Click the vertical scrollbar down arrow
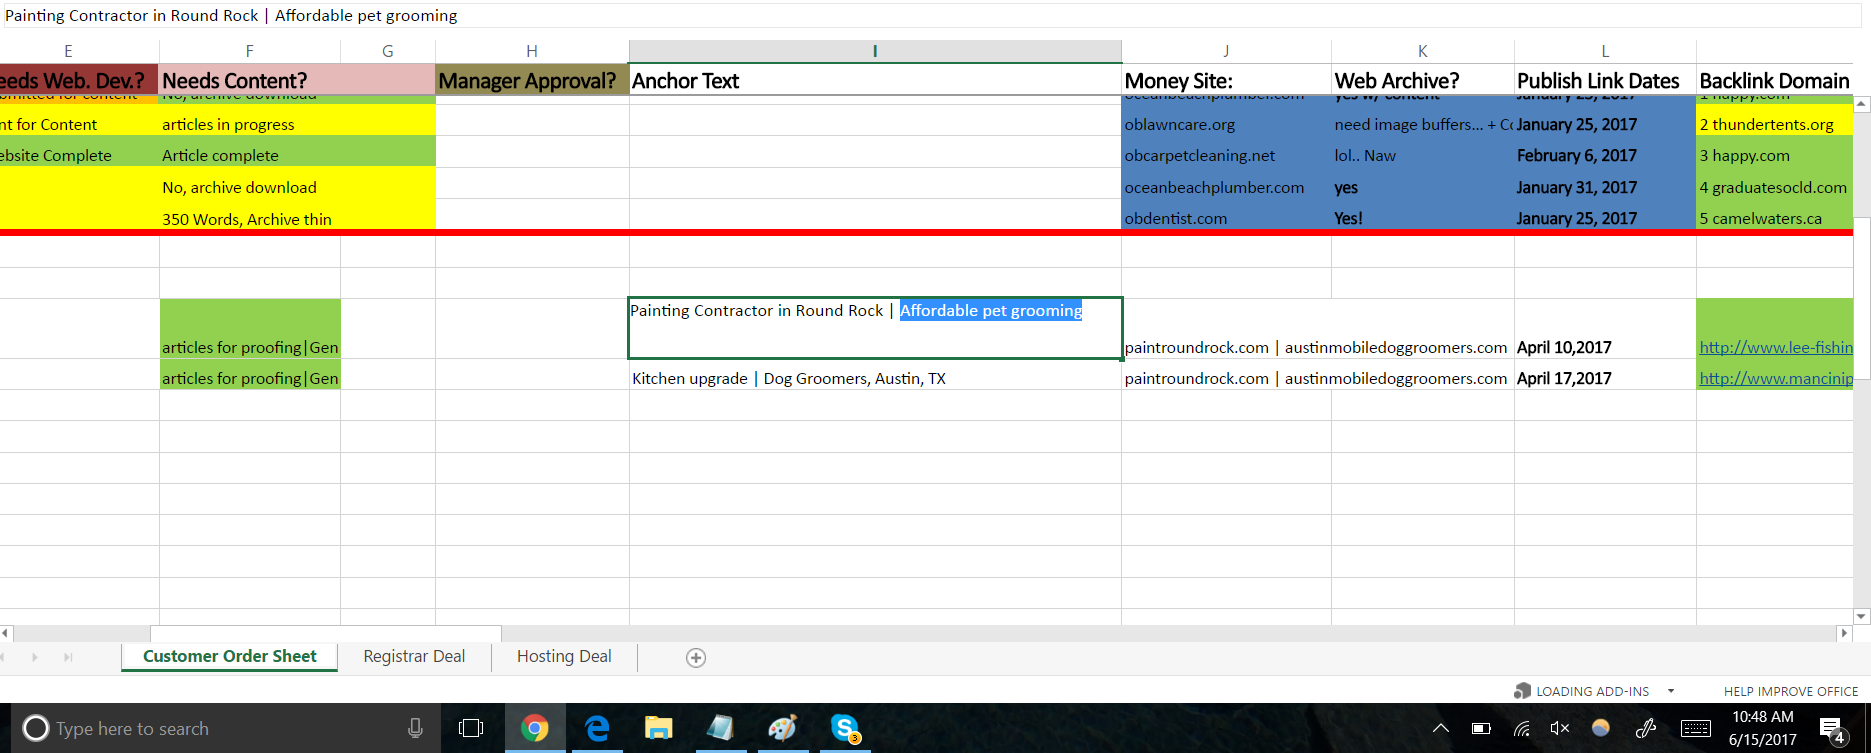Image resolution: width=1871 pixels, height=753 pixels. 1861,617
